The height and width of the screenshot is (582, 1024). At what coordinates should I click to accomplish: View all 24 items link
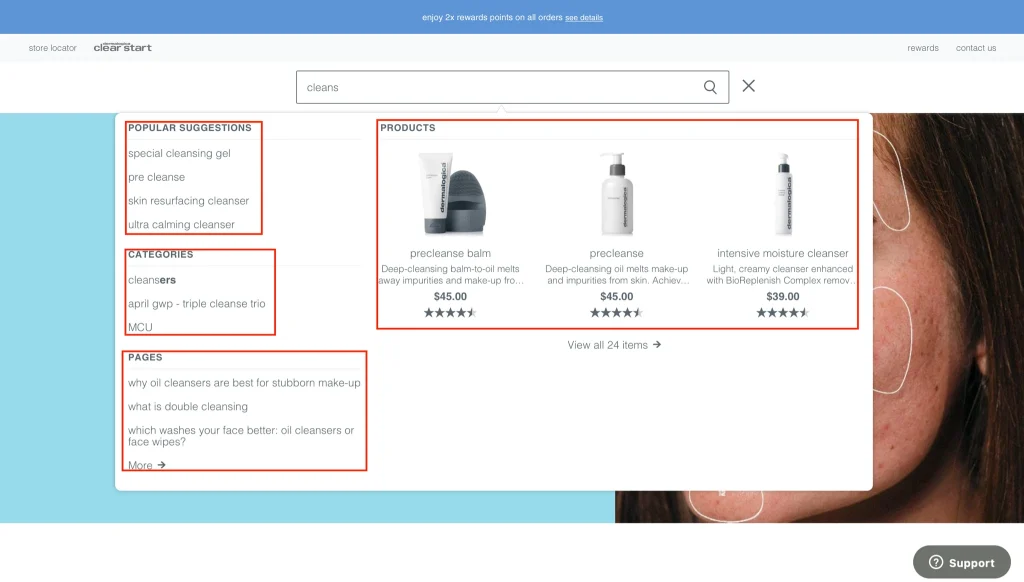[x=614, y=345]
